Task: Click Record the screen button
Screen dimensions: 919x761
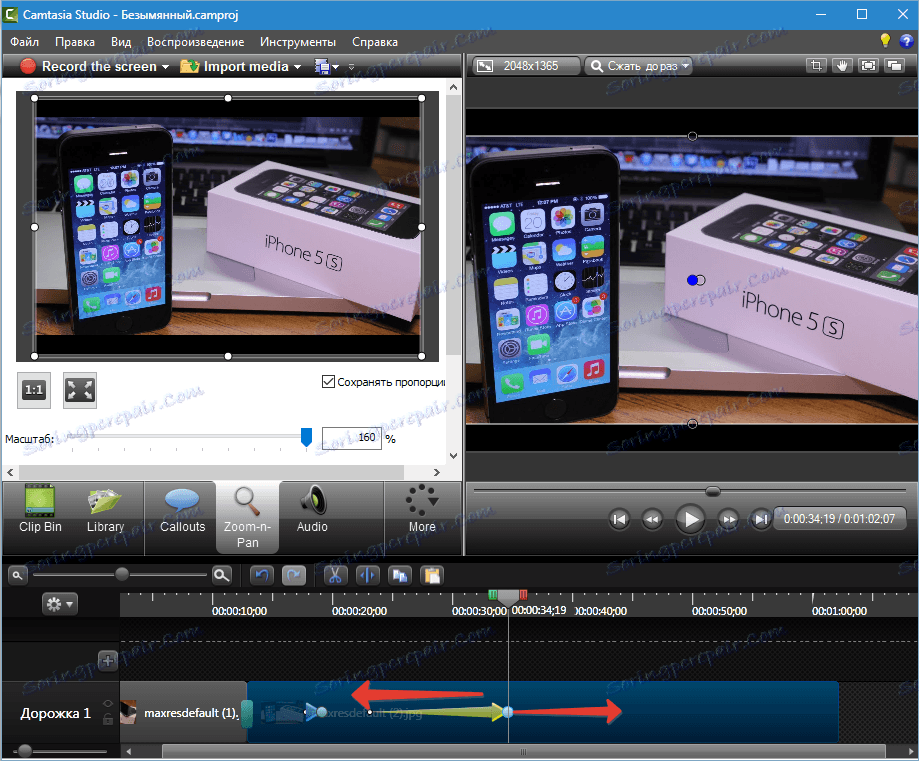Action: pyautogui.click(x=88, y=66)
